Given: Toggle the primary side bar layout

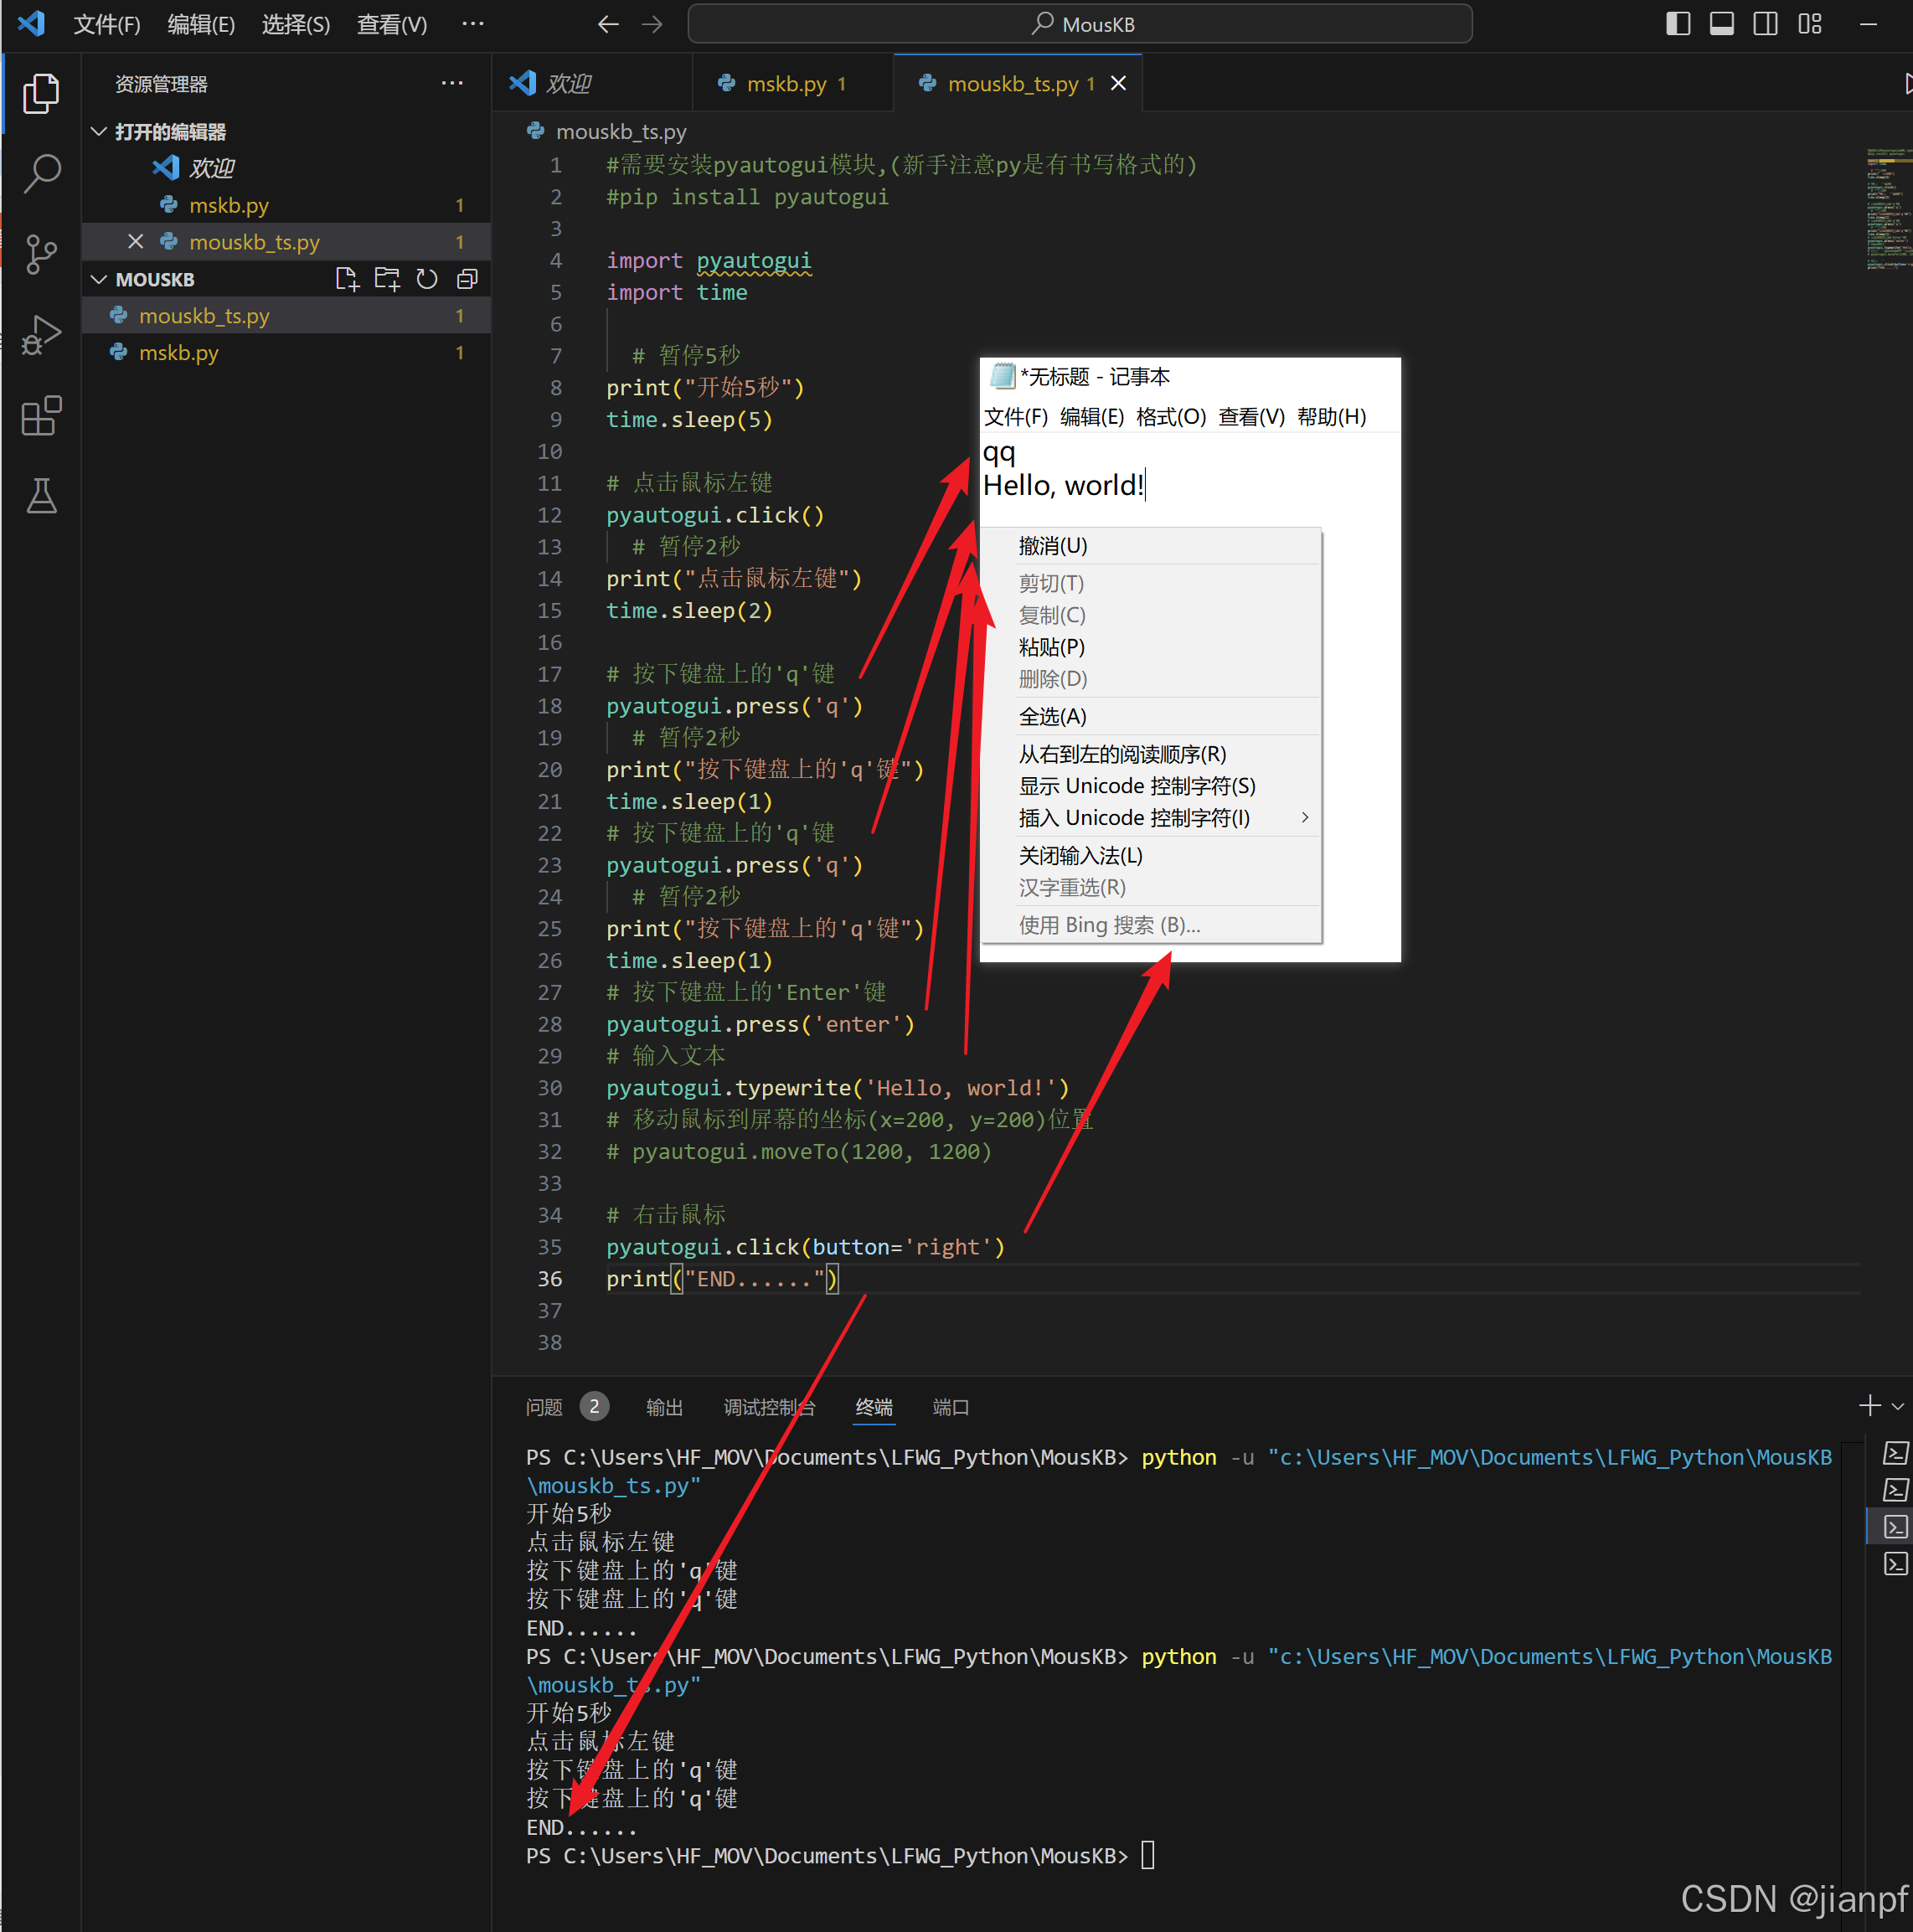Looking at the screenshot, I should (x=1678, y=24).
